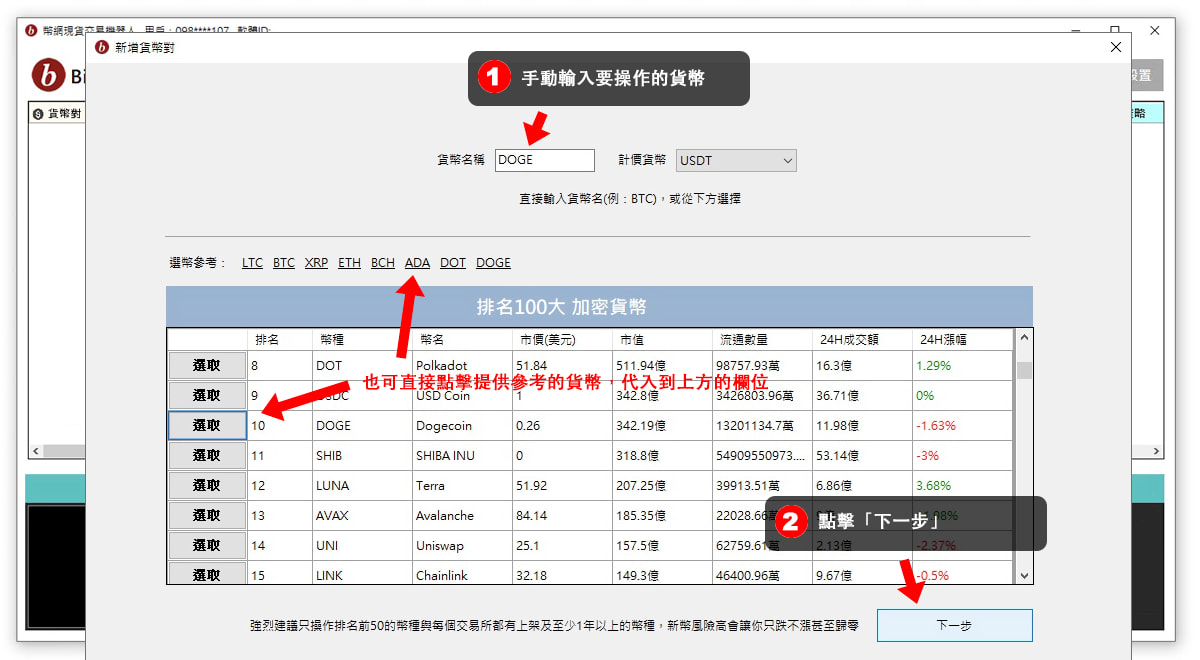1200x660 pixels.
Task: Focus the 貨幣名稱 input field containing DOGE
Action: 545,160
